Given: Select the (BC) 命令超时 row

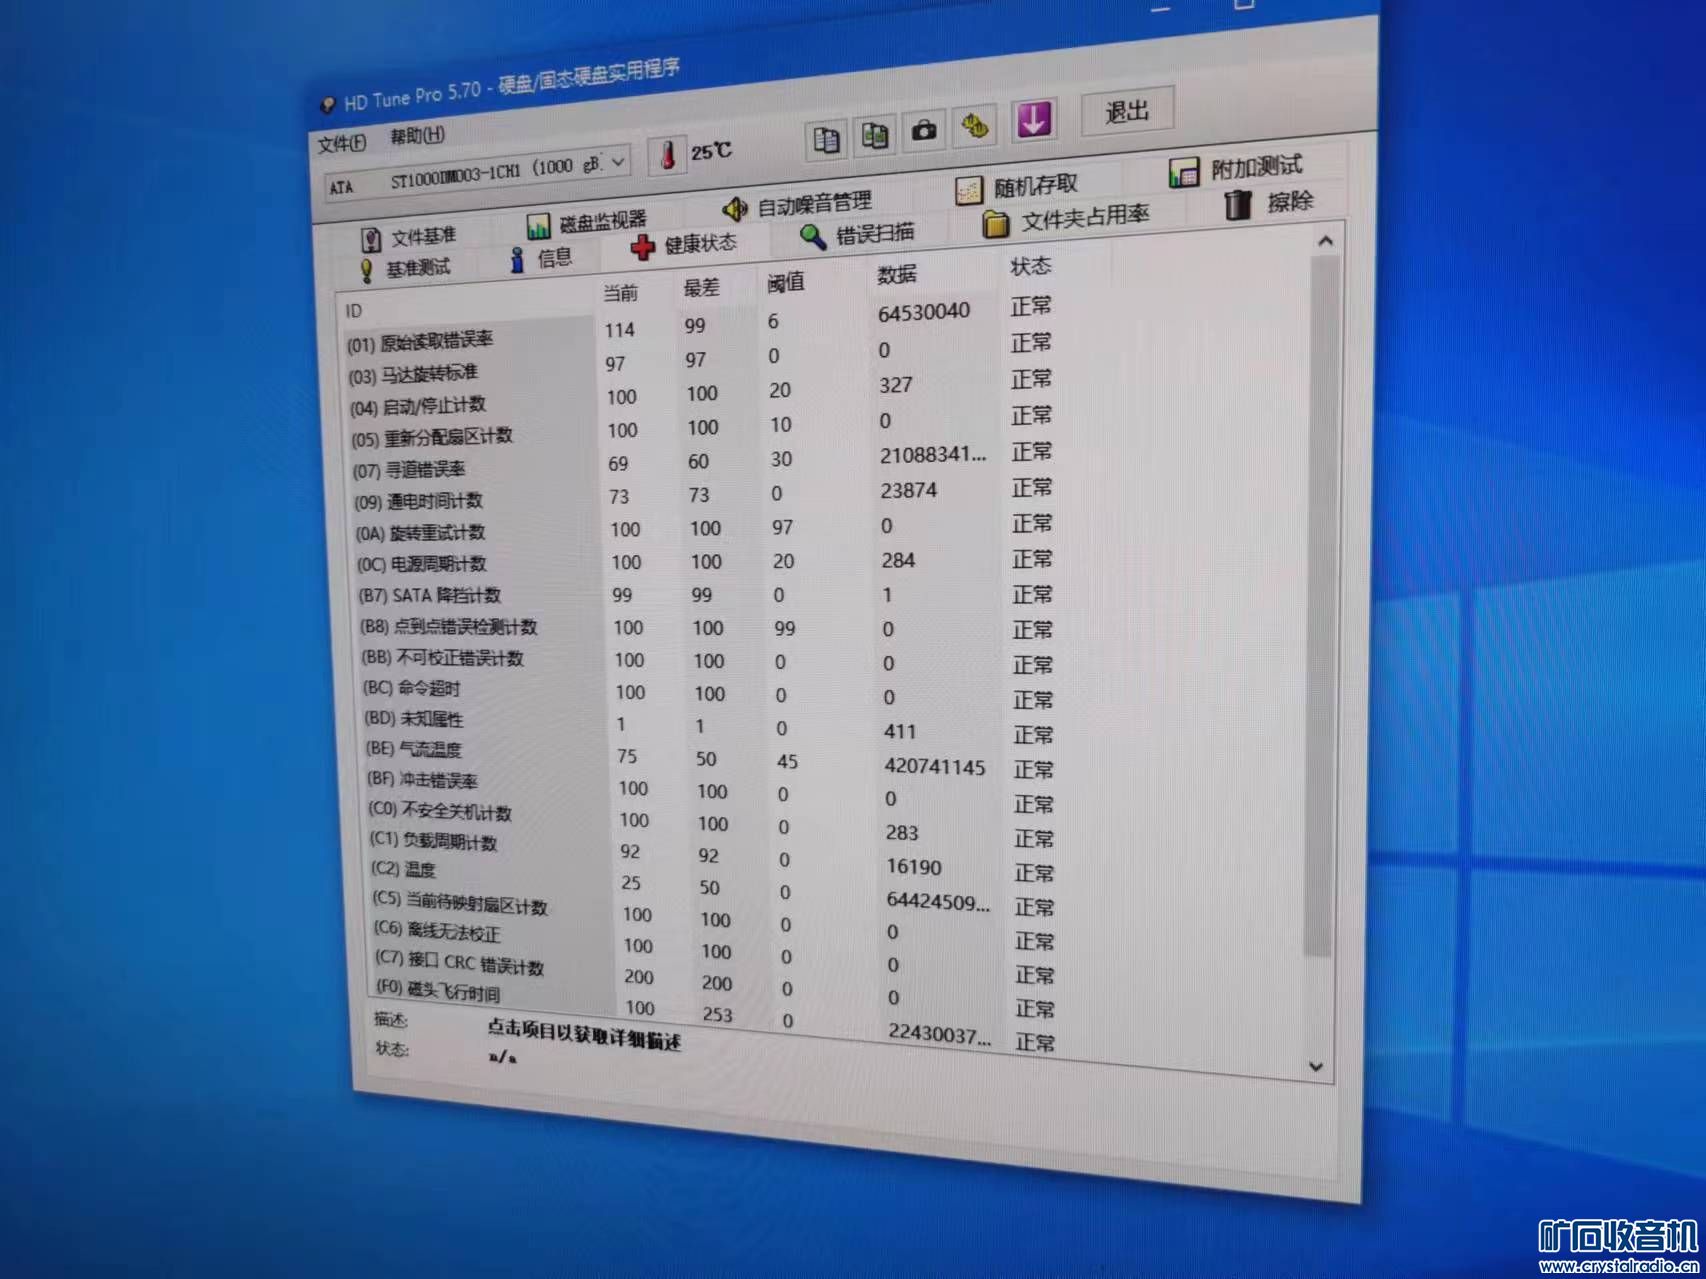Looking at the screenshot, I should coord(710,693).
